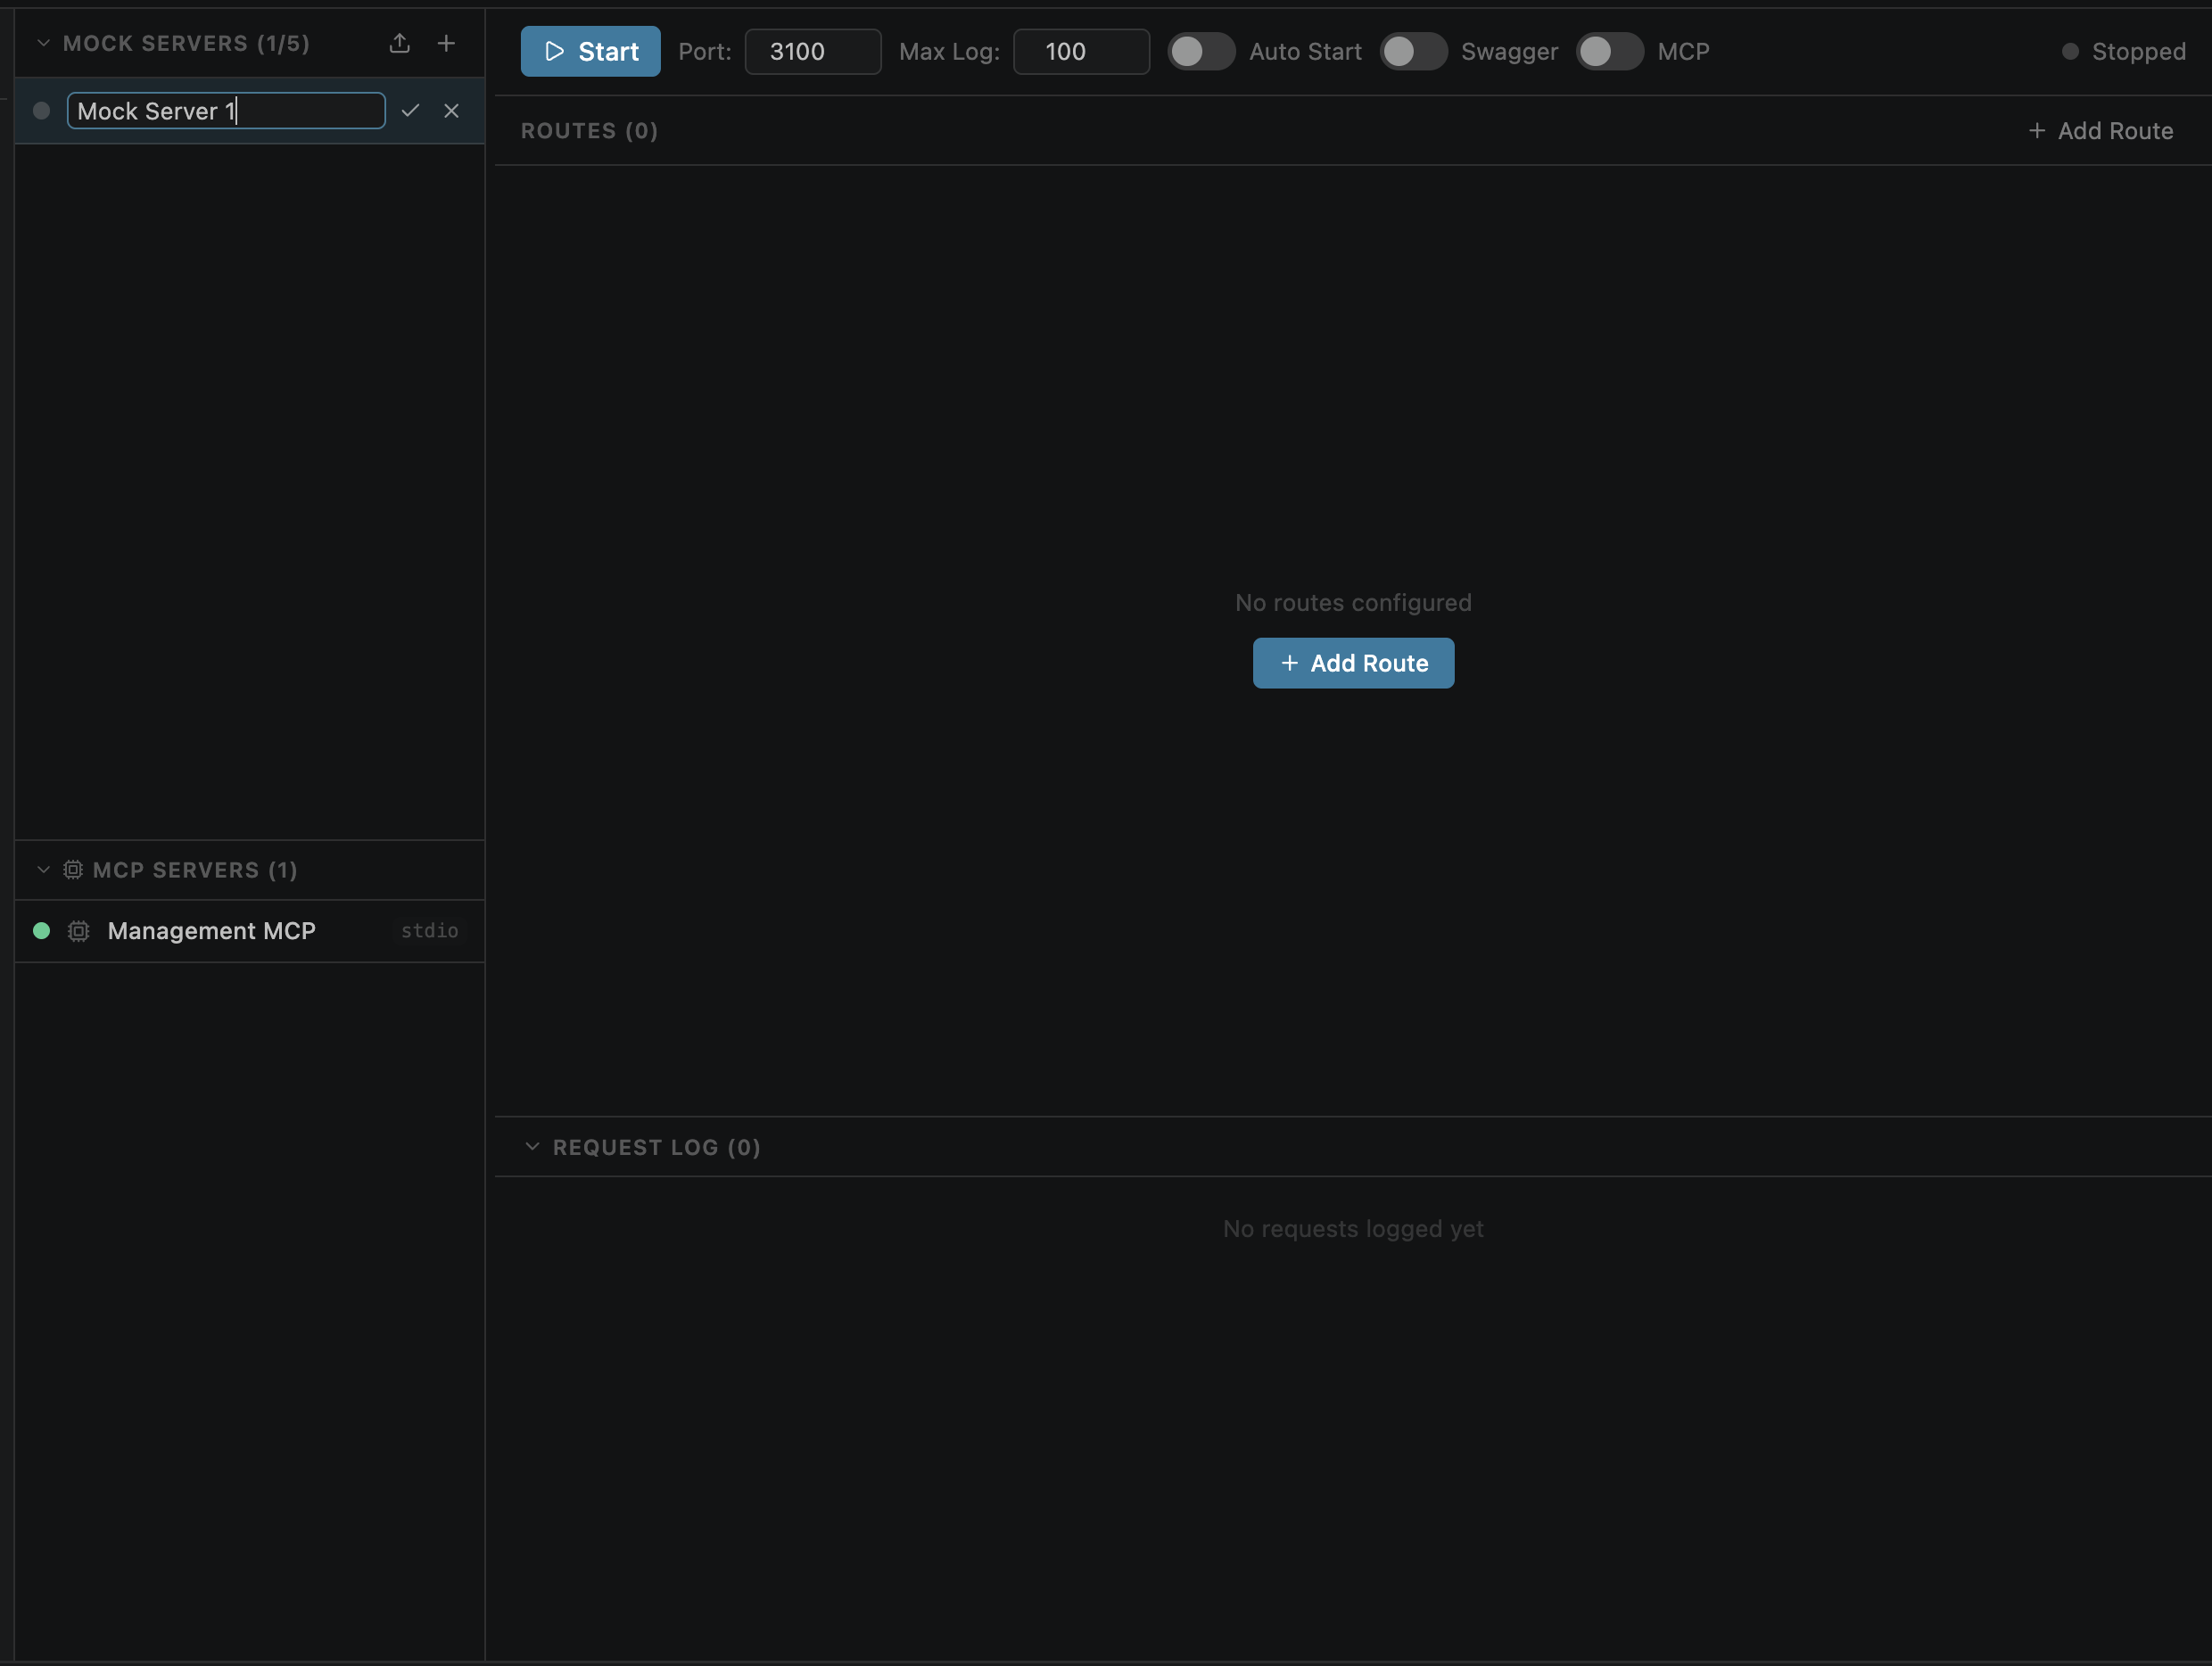
Task: Click the MCP Servers chip icon in header
Action: pyautogui.click(x=73, y=870)
